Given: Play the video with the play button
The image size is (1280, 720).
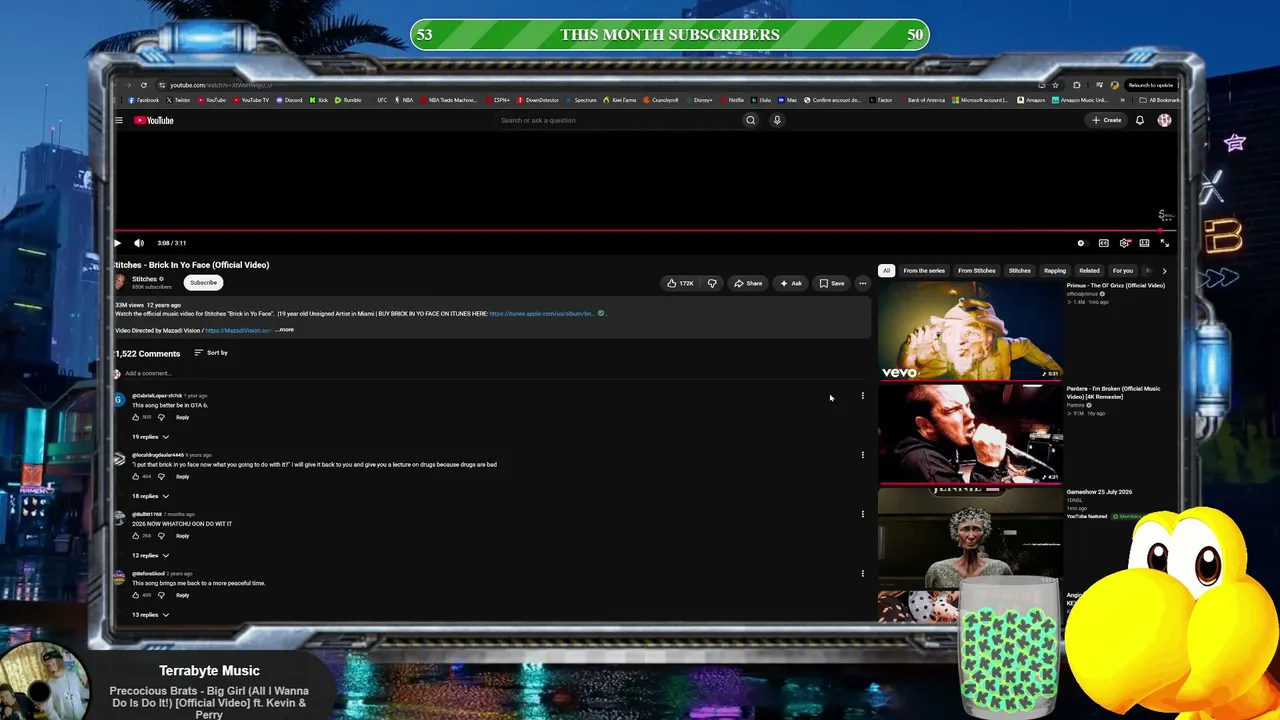Looking at the screenshot, I should (x=117, y=243).
